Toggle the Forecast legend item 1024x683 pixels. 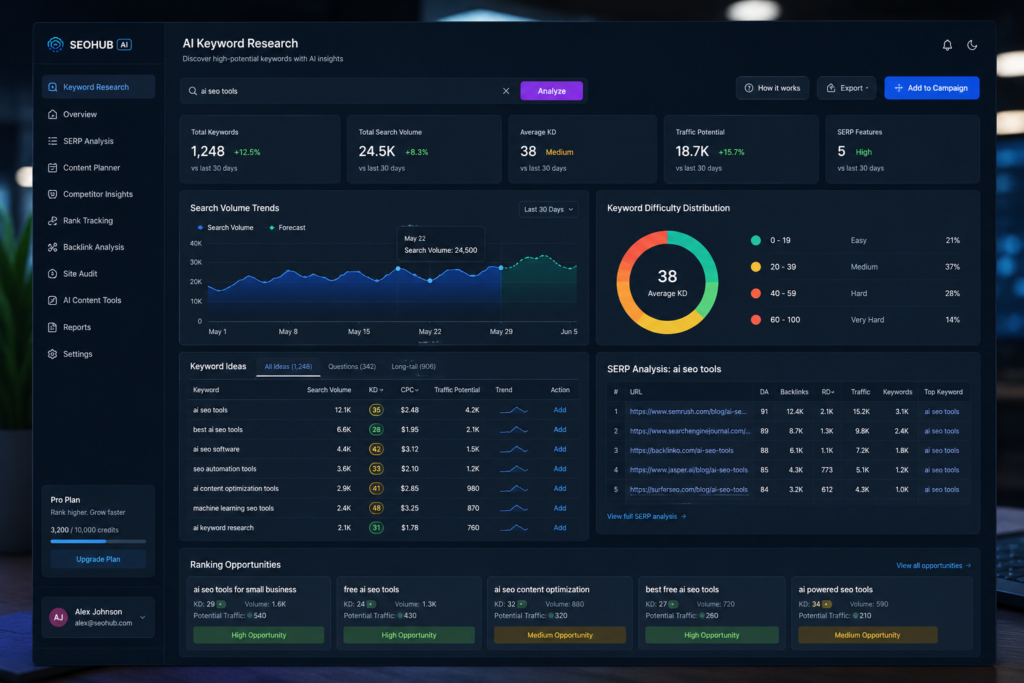287,228
